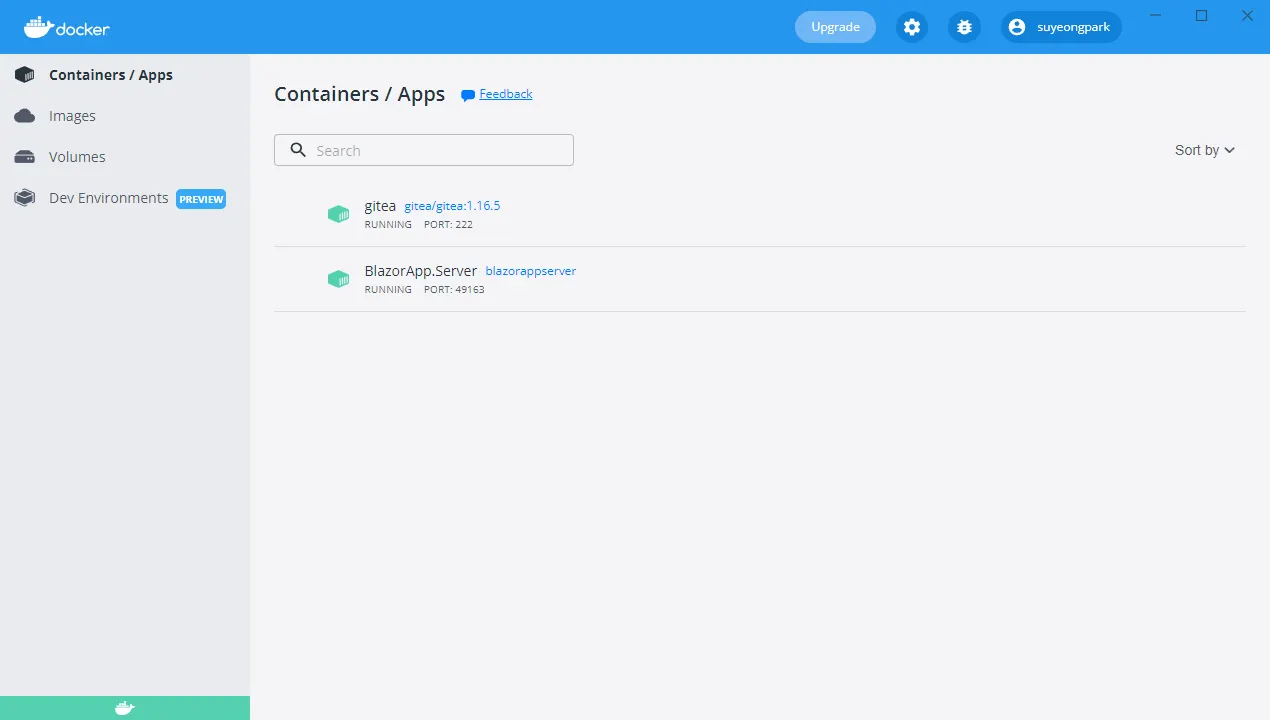Expand the Sort by dropdown
This screenshot has height=720, width=1270.
1205,150
